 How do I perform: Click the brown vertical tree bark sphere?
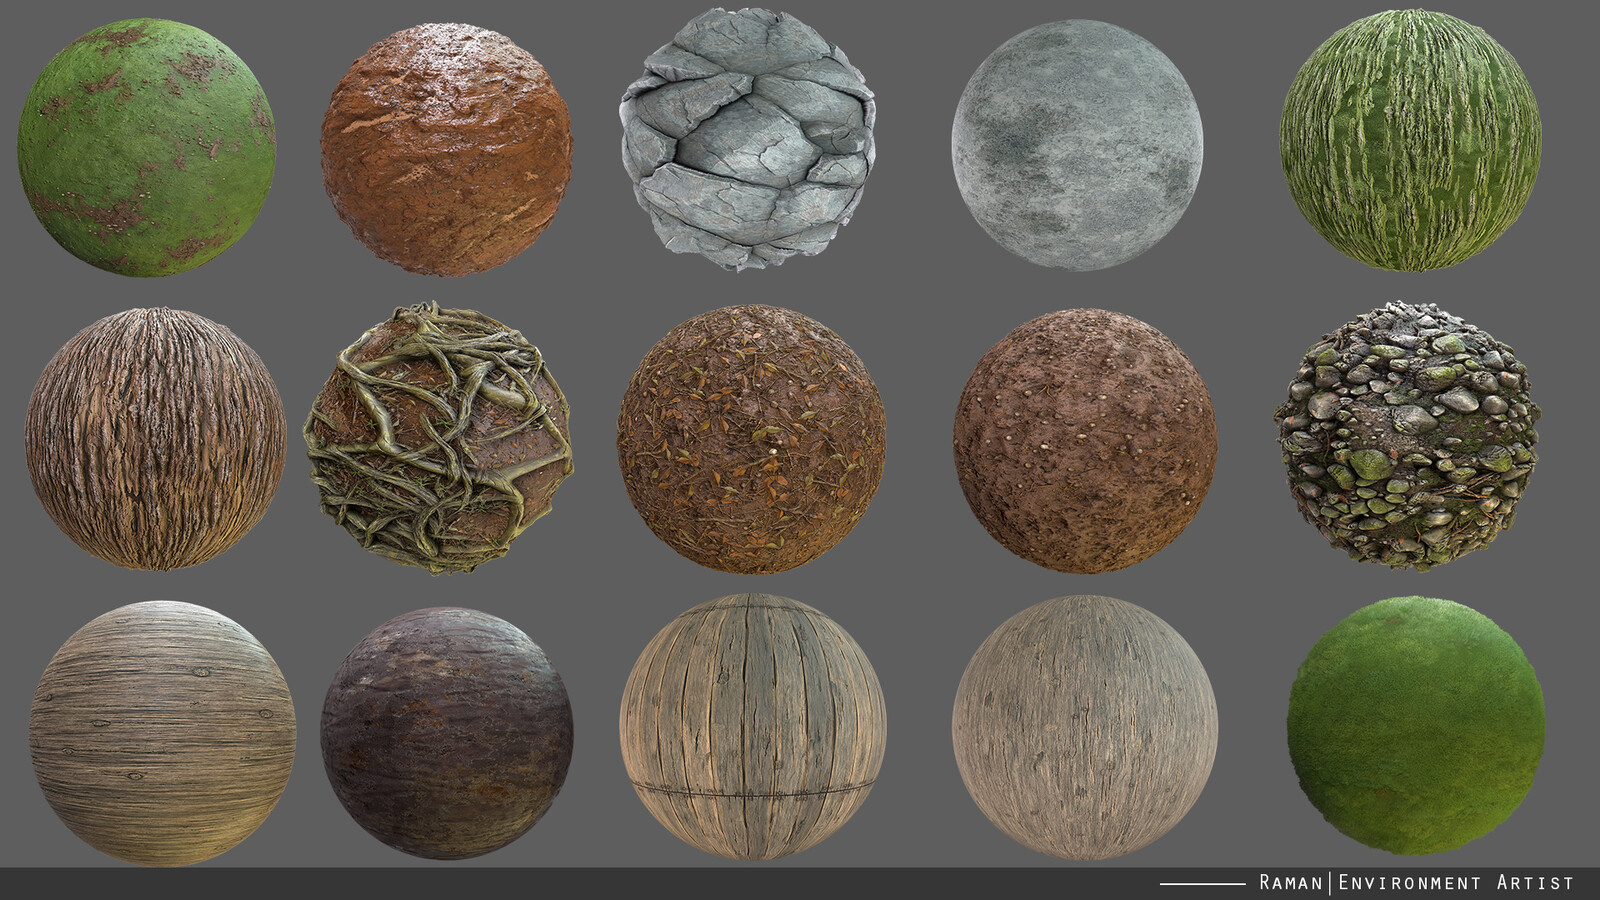pos(155,439)
